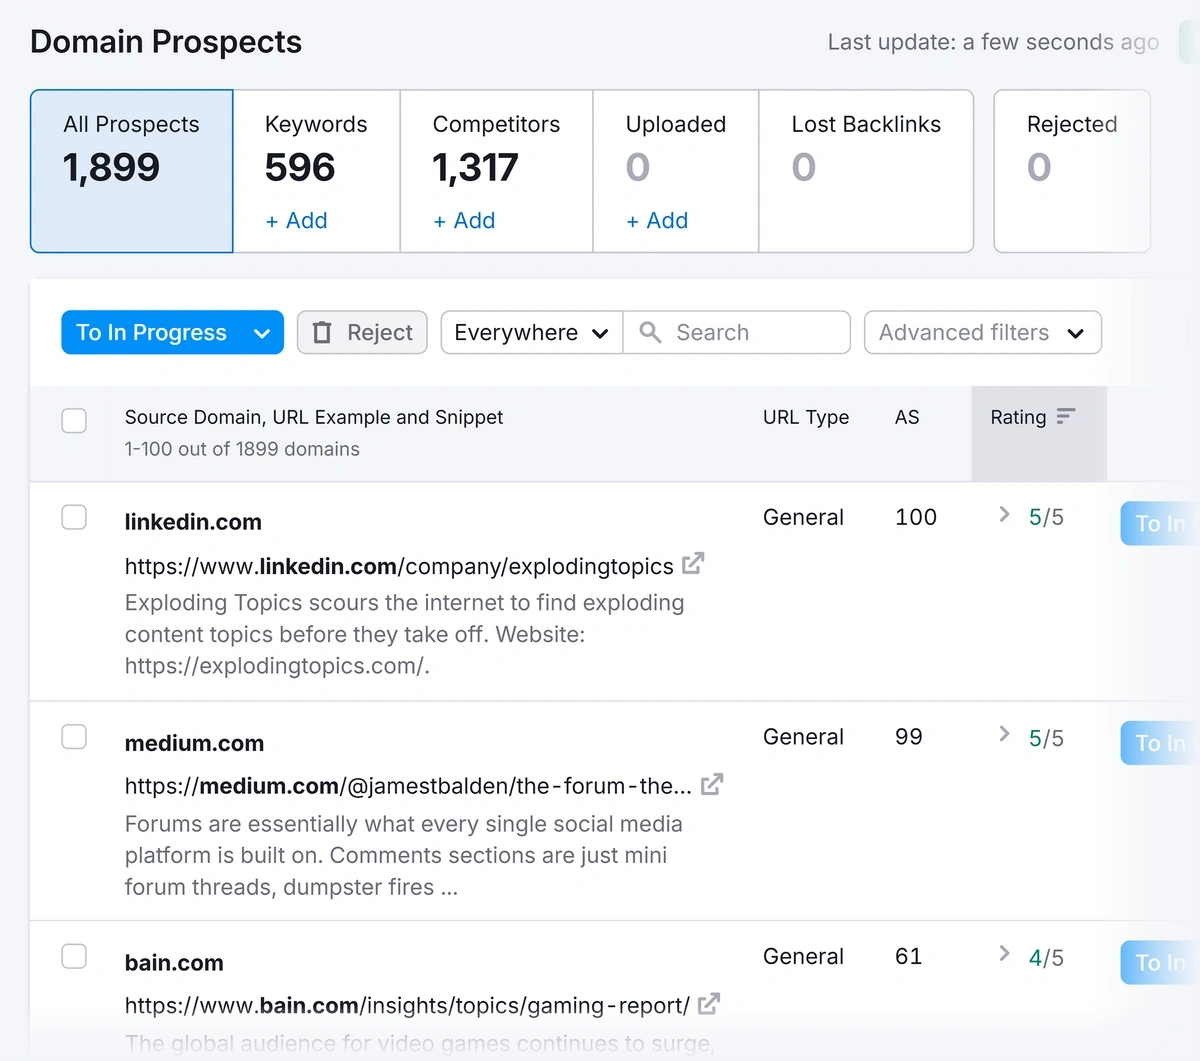Screen dimensions: 1200x1061
Task: Open bain.com URL external link icon
Action: (709, 1004)
